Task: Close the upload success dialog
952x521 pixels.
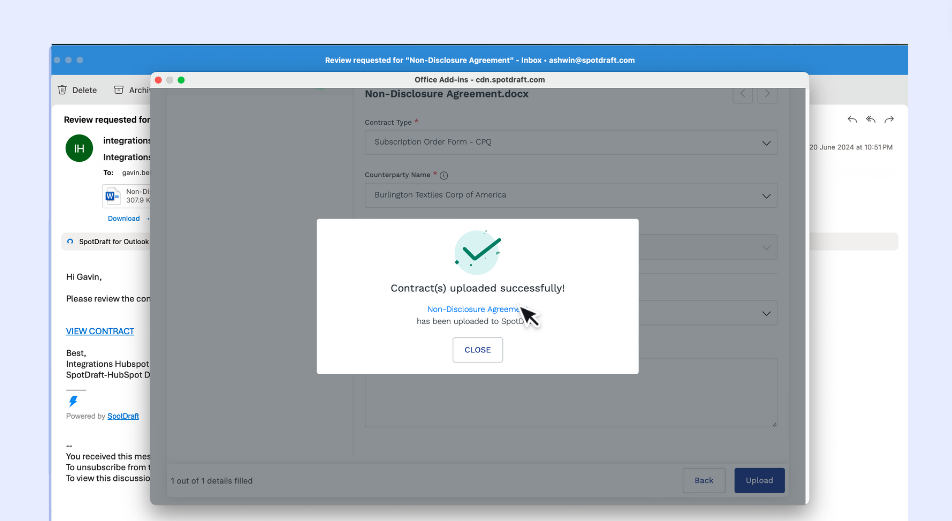Action: pos(477,350)
